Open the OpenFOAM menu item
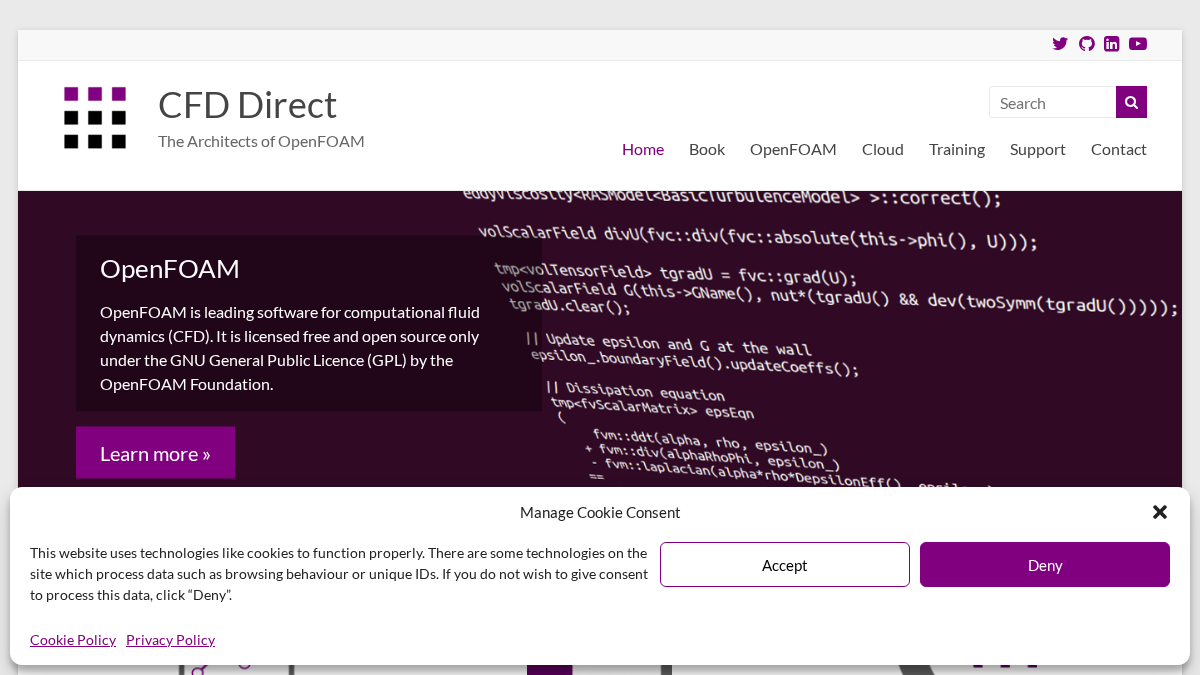 793,149
